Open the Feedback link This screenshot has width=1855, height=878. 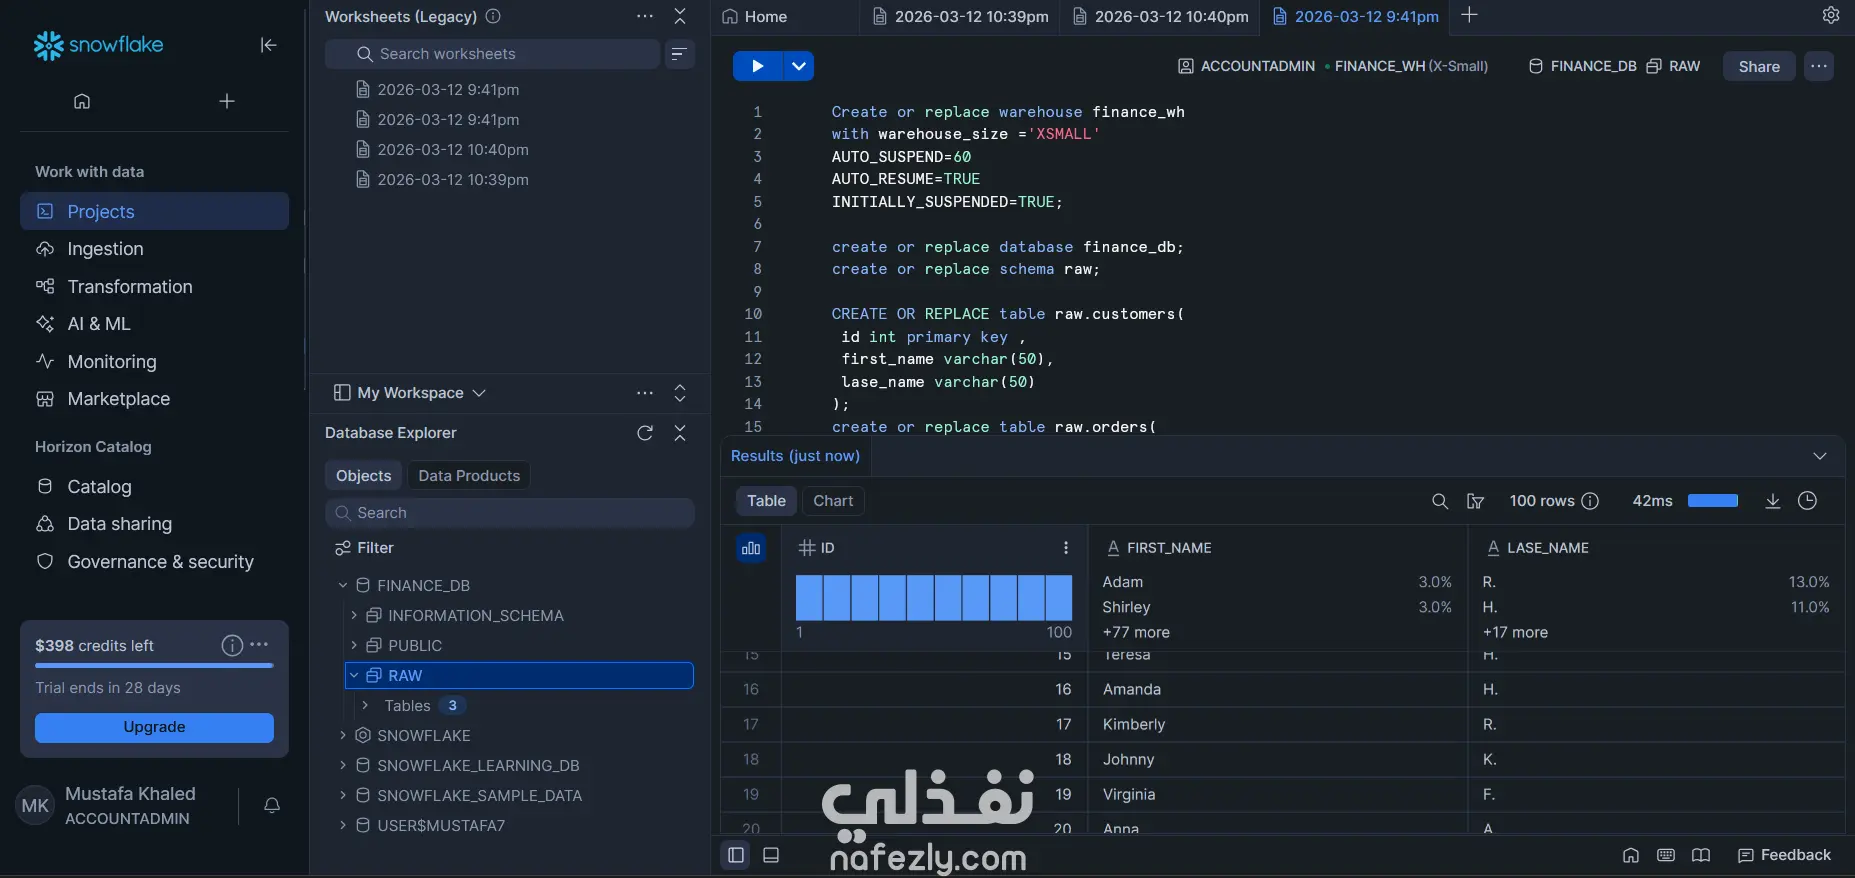click(x=1785, y=855)
